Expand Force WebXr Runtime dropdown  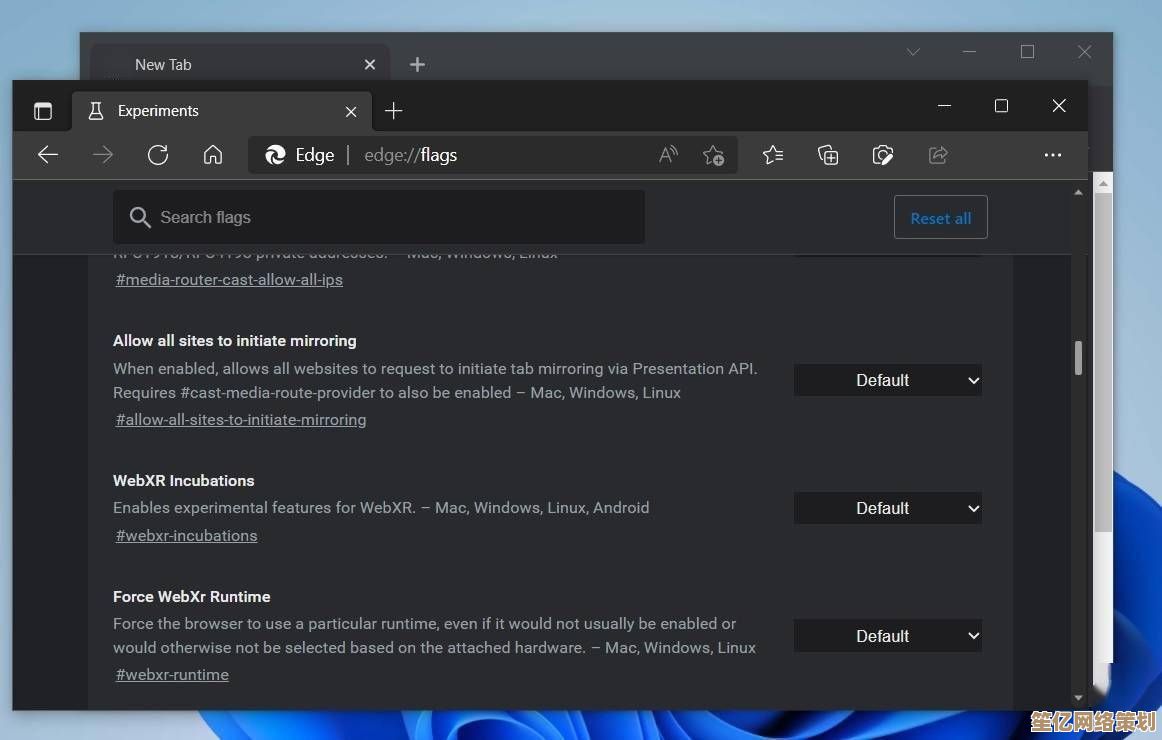pyautogui.click(x=887, y=636)
